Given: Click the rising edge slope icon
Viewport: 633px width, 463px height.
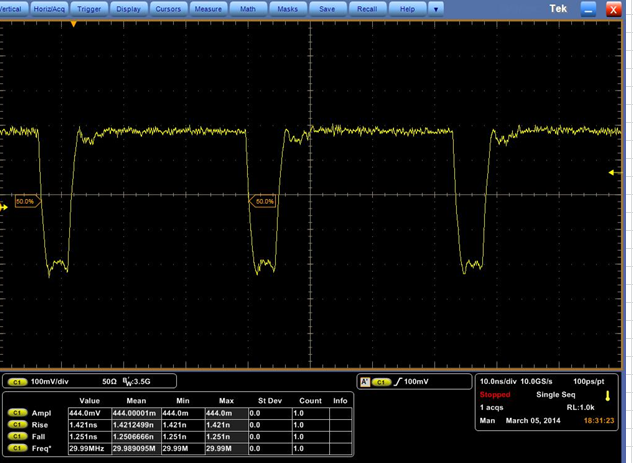Looking at the screenshot, I should pos(401,381).
